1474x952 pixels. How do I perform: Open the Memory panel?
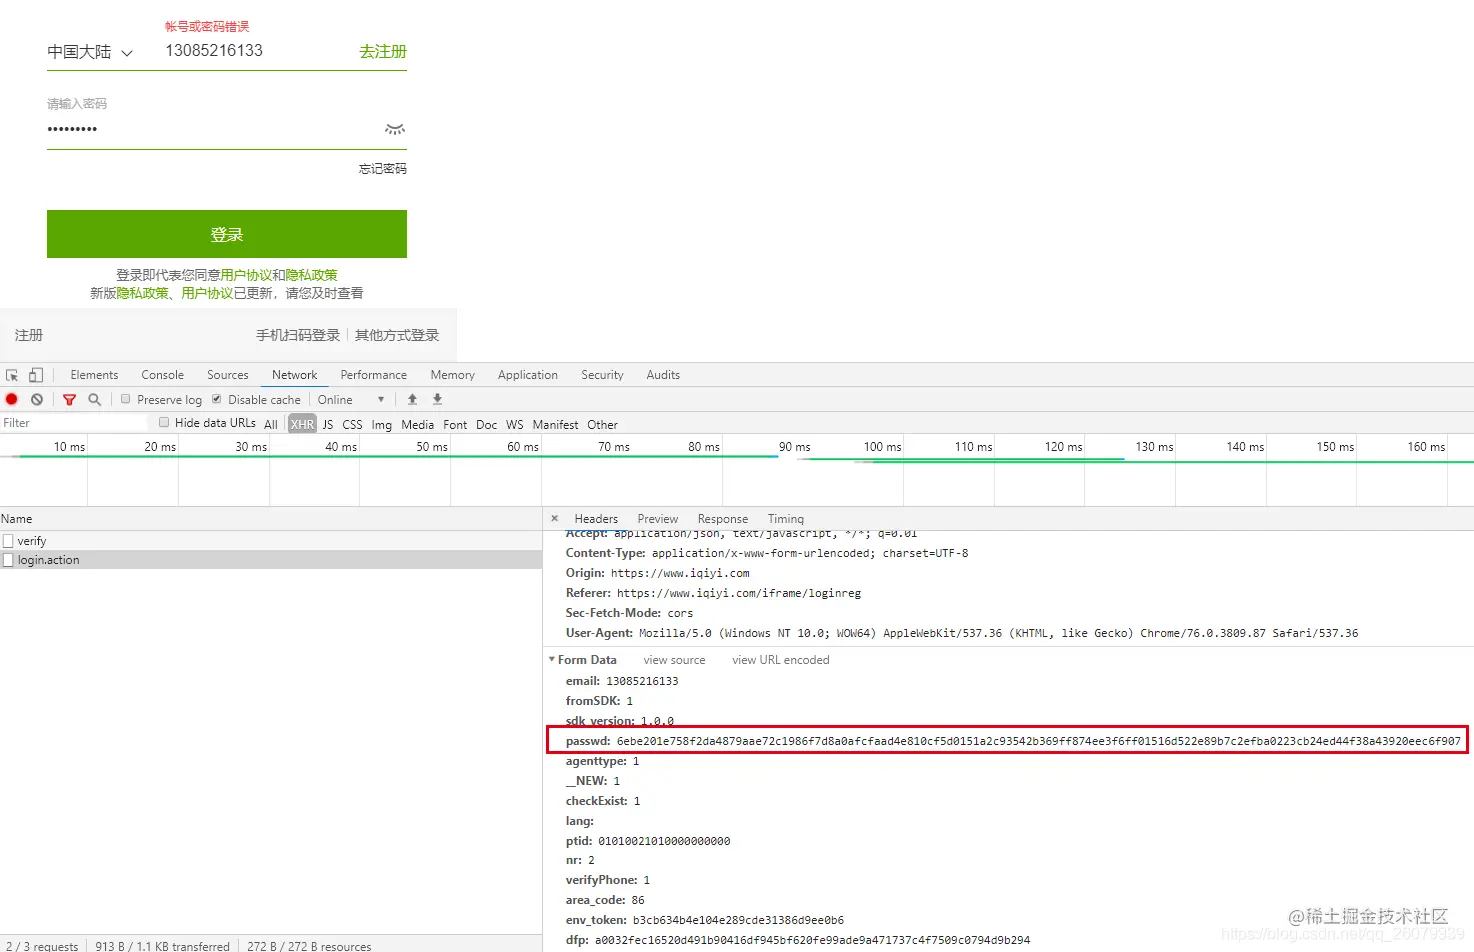pos(453,375)
